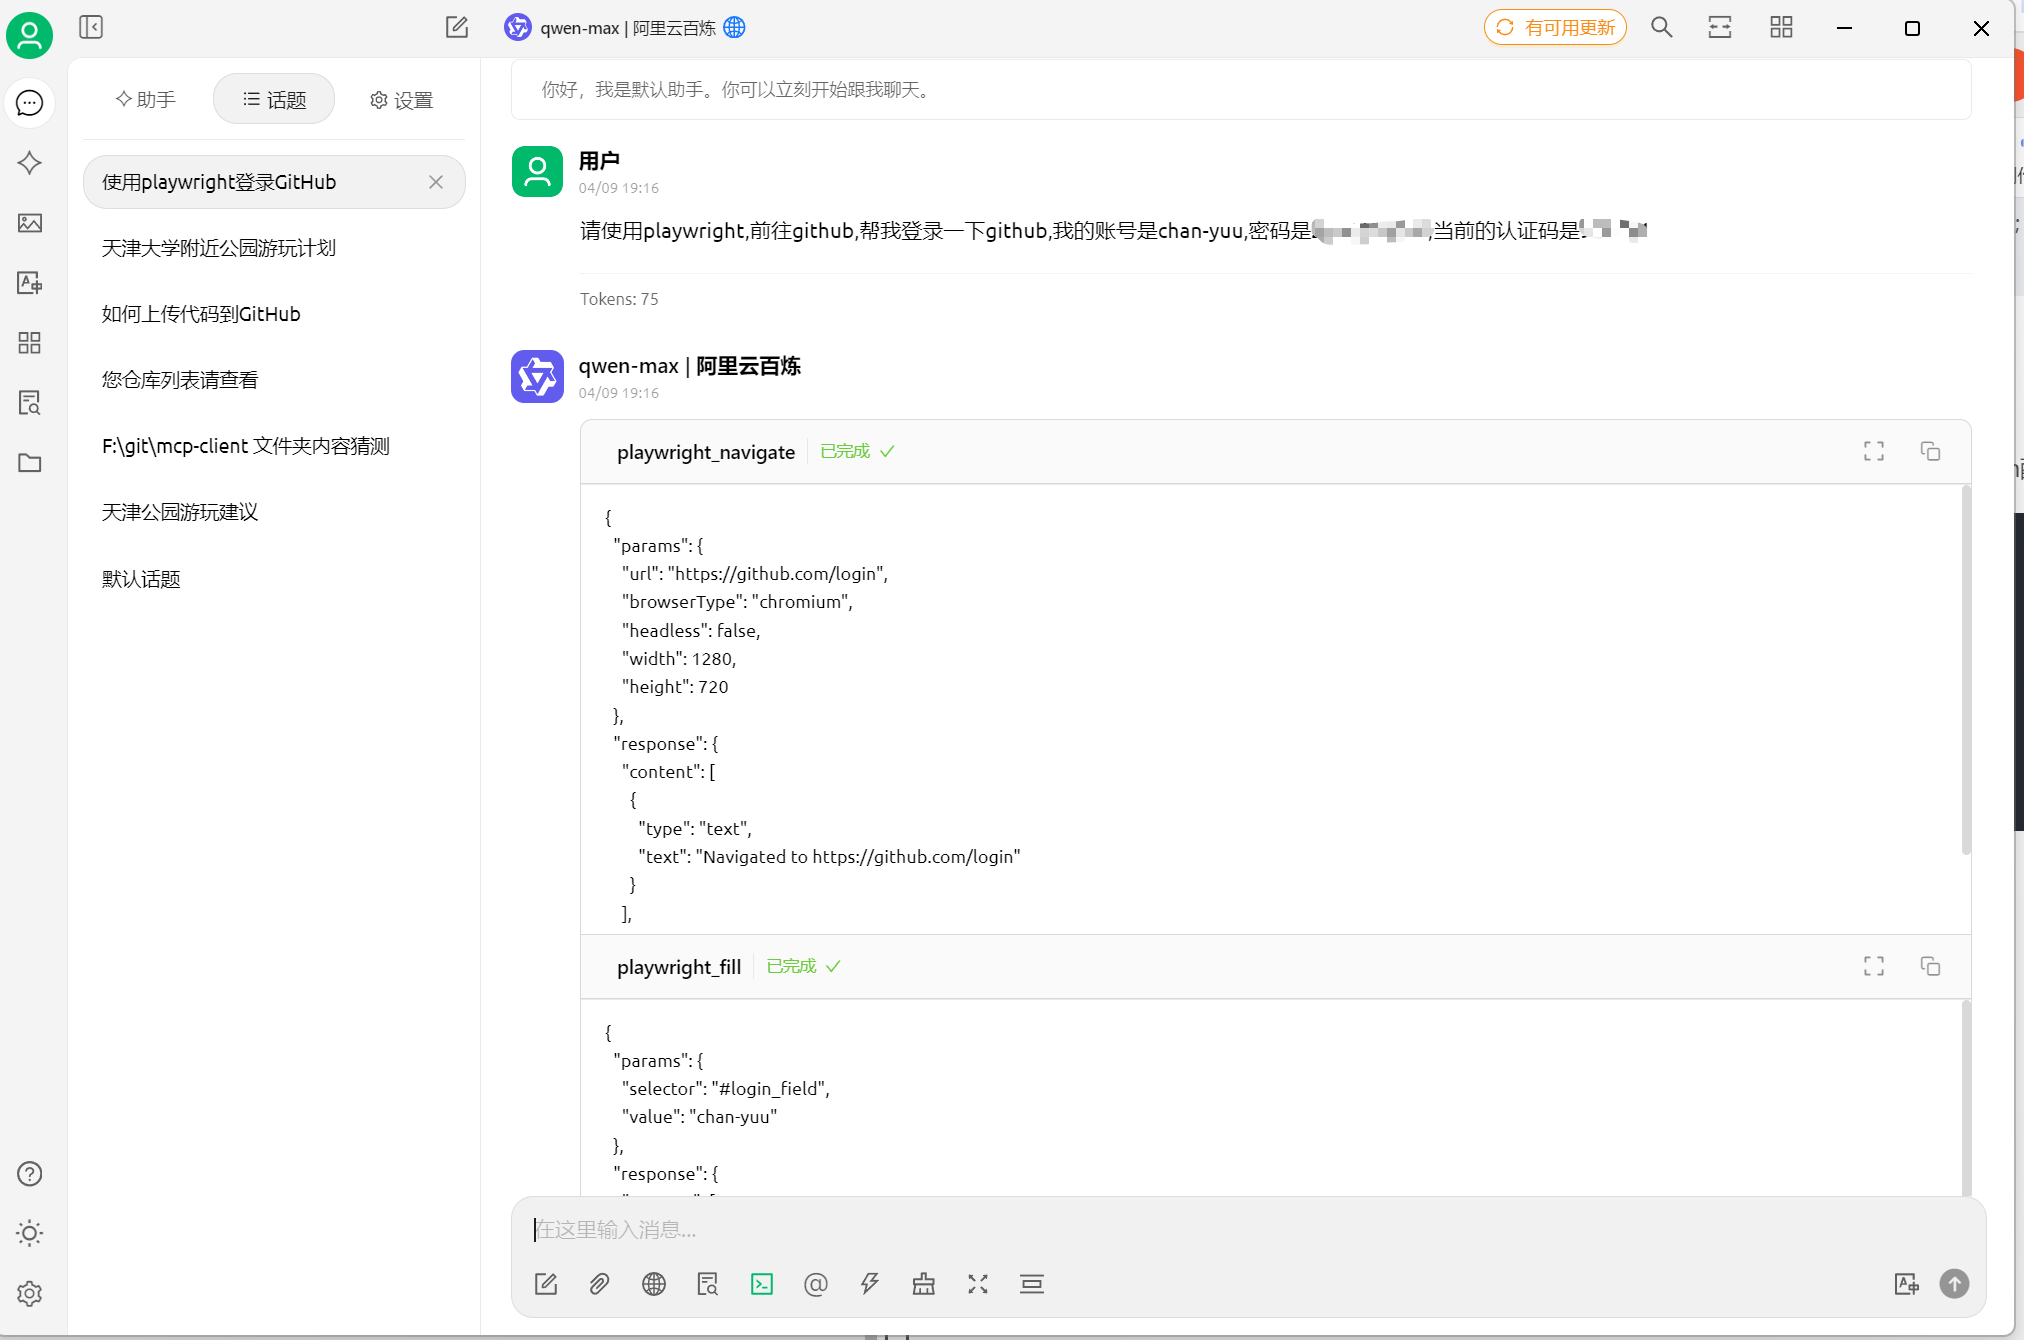Open topic 天津大学附近公园游玩计划
This screenshot has width=2024, height=1340.
(x=219, y=248)
